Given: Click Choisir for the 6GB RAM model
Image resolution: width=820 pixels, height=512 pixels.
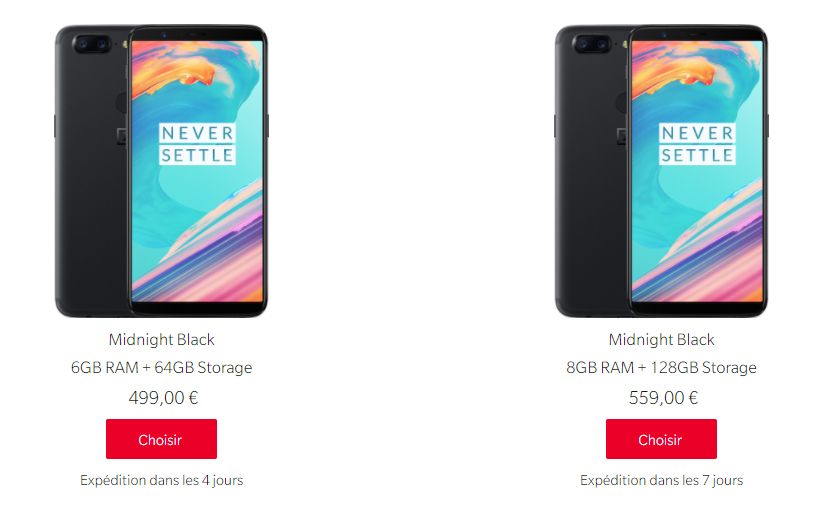Looking at the screenshot, I should (x=161, y=439).
